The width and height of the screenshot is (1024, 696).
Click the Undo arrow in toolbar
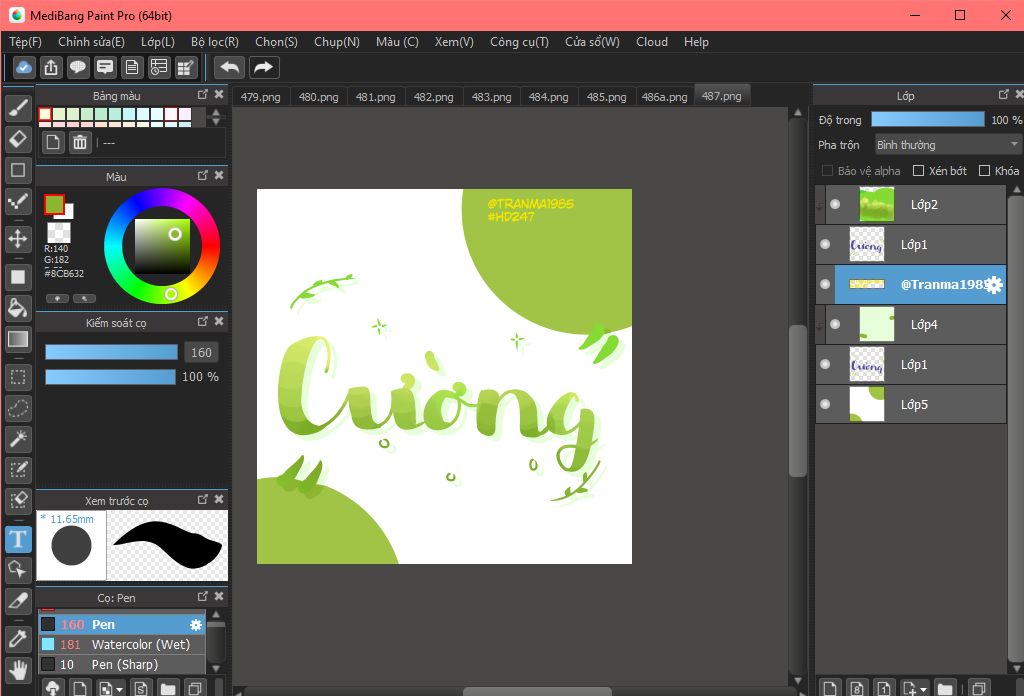(x=229, y=68)
